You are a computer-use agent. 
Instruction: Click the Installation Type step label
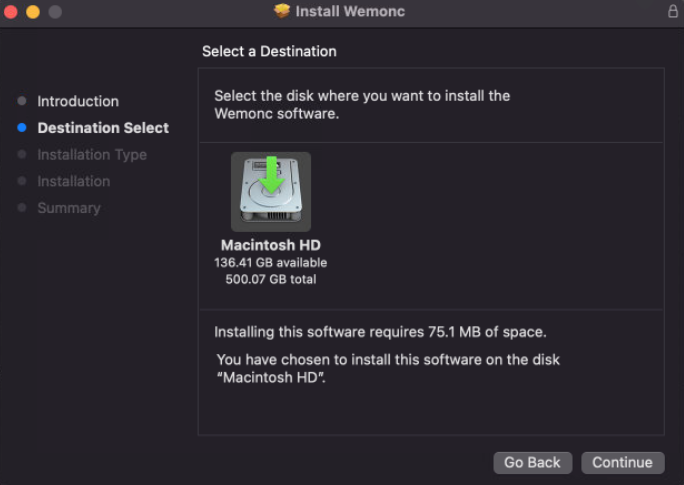[92, 155]
